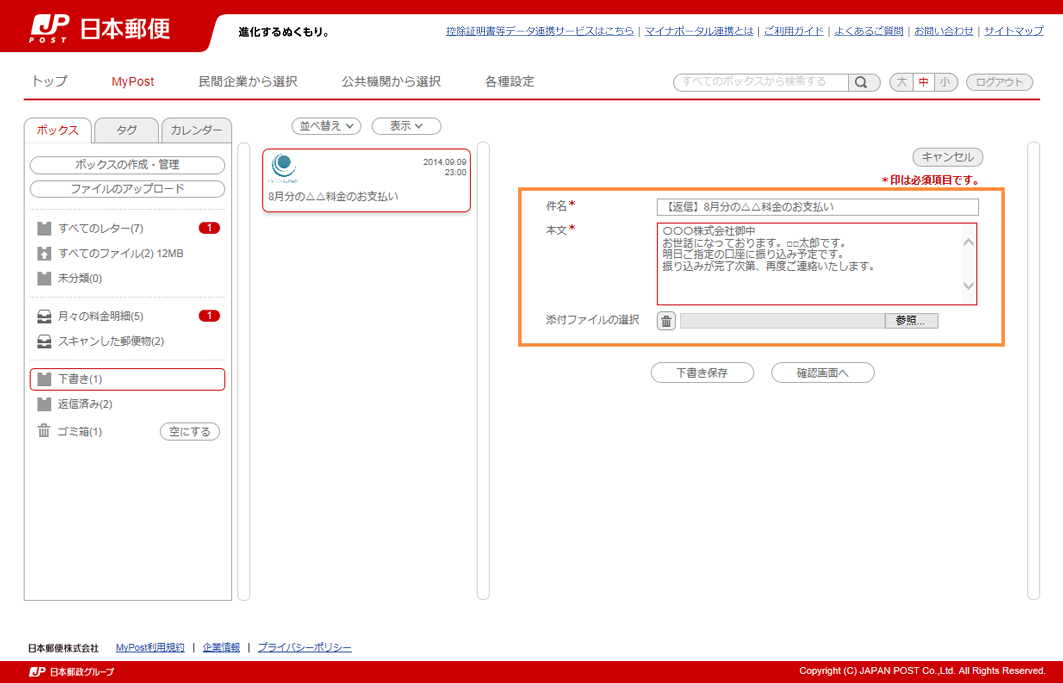The image size is (1063, 683).
Task: Go to トップ in the navigation
Action: pos(49,81)
